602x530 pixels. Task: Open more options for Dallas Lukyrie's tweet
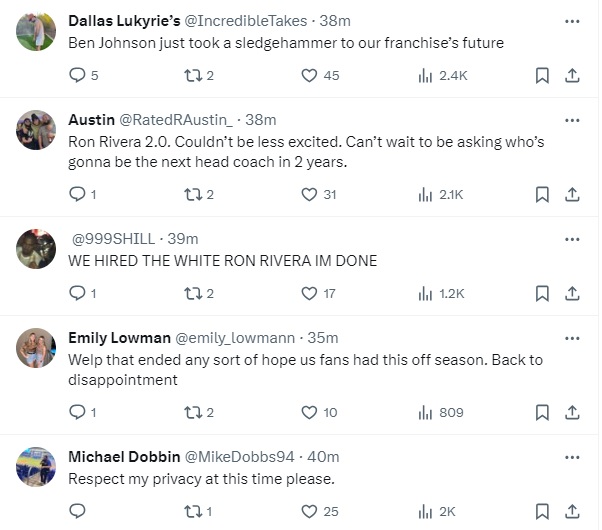(572, 20)
